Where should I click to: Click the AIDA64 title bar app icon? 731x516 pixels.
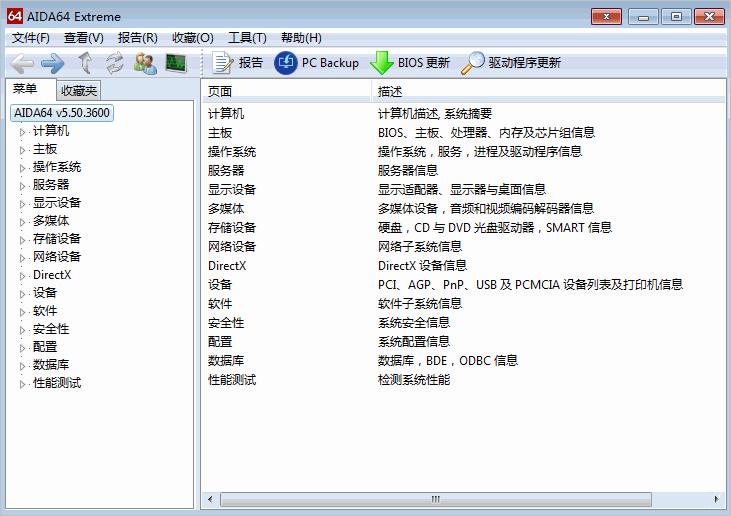tap(15, 16)
